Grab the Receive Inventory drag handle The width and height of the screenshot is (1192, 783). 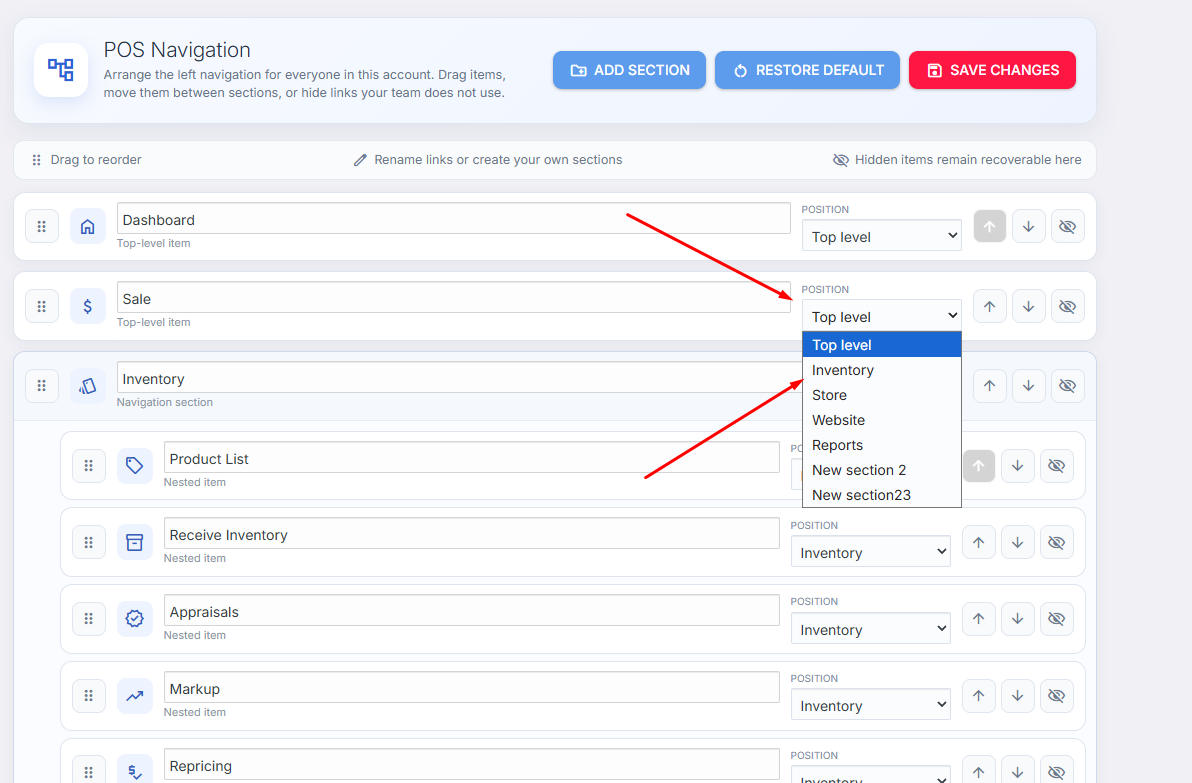[89, 543]
